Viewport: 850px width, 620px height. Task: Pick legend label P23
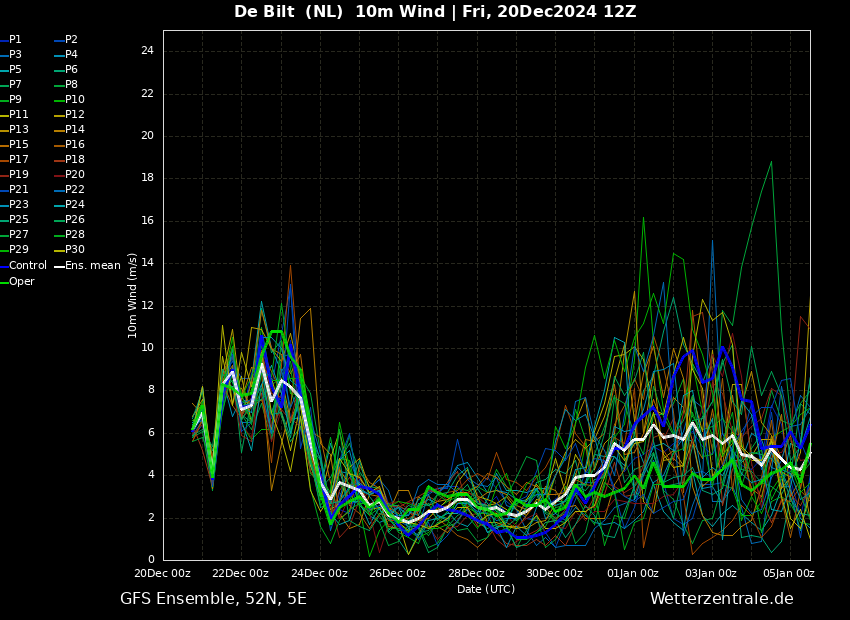coord(18,204)
